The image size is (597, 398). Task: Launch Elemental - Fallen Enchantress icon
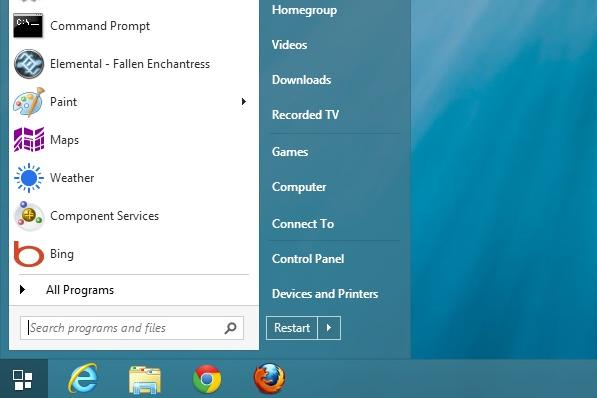click(29, 64)
